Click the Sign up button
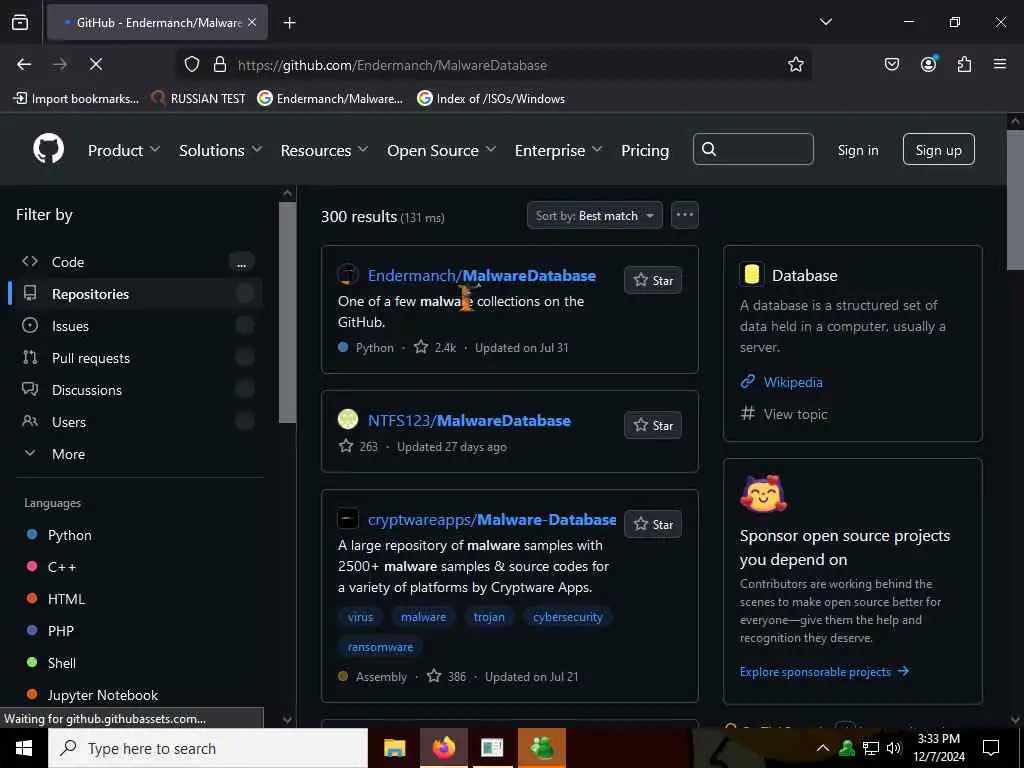This screenshot has height=768, width=1024. pos(938,150)
